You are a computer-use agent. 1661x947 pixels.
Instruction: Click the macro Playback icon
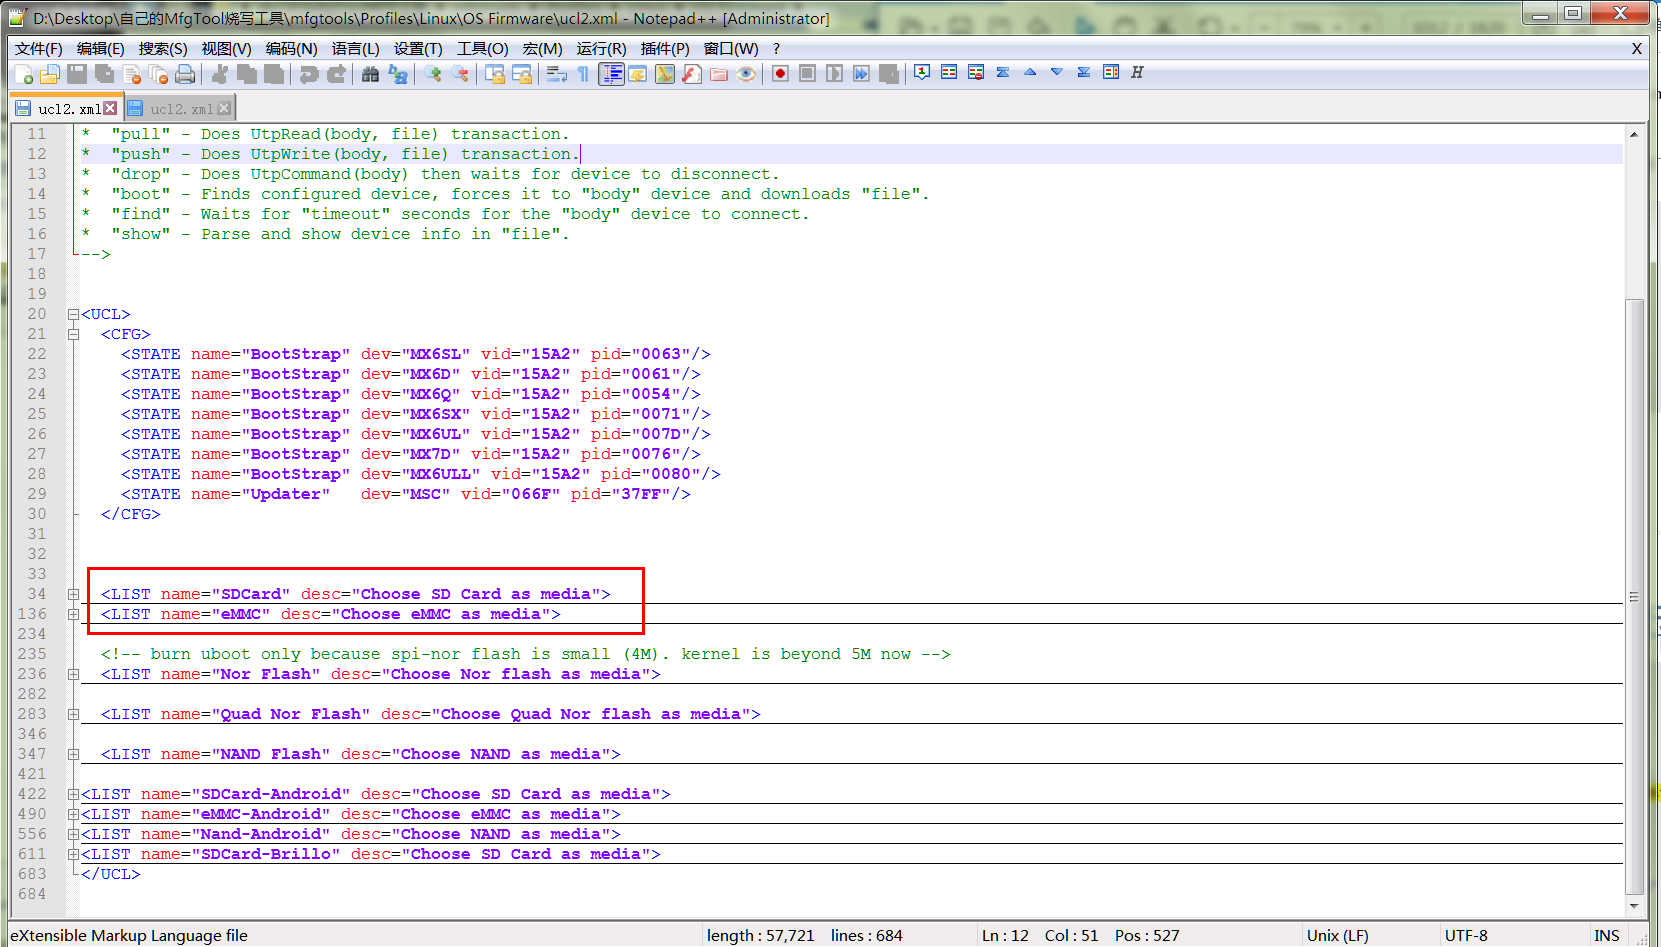[835, 73]
